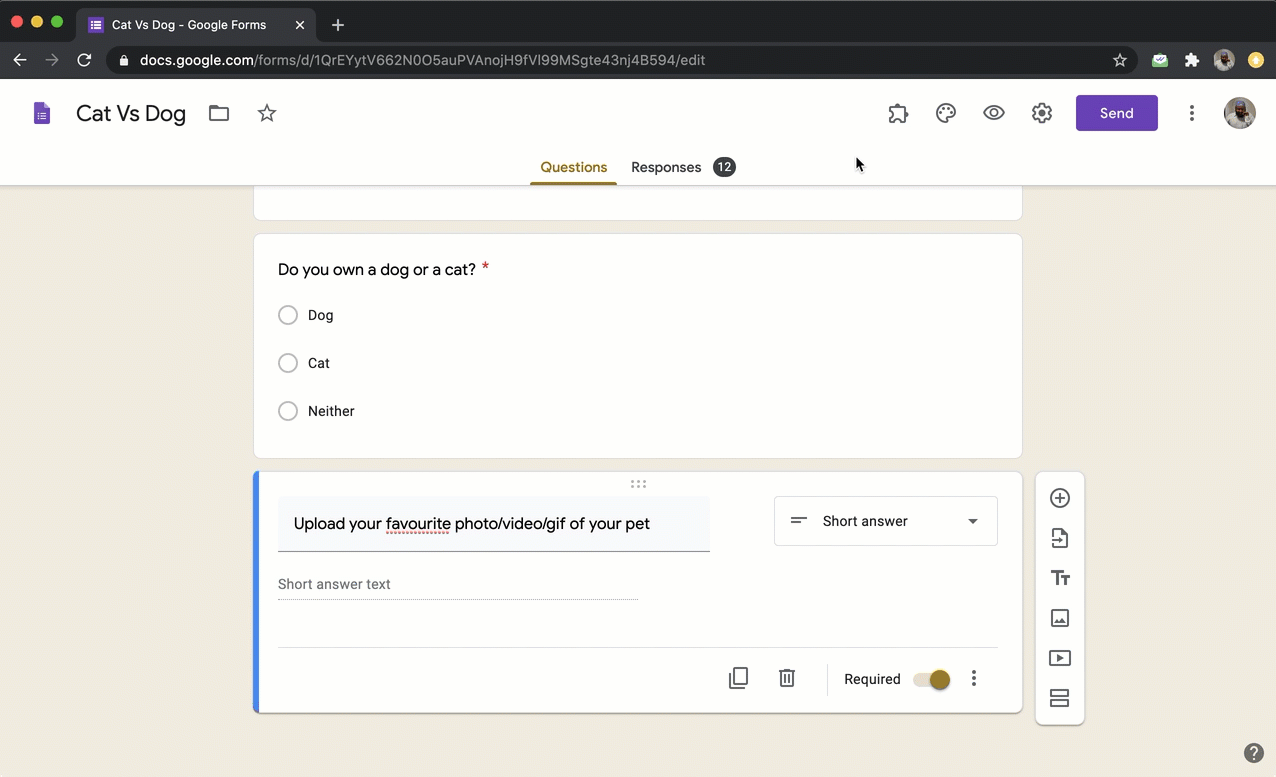Switch to the Responses tab

666,167
